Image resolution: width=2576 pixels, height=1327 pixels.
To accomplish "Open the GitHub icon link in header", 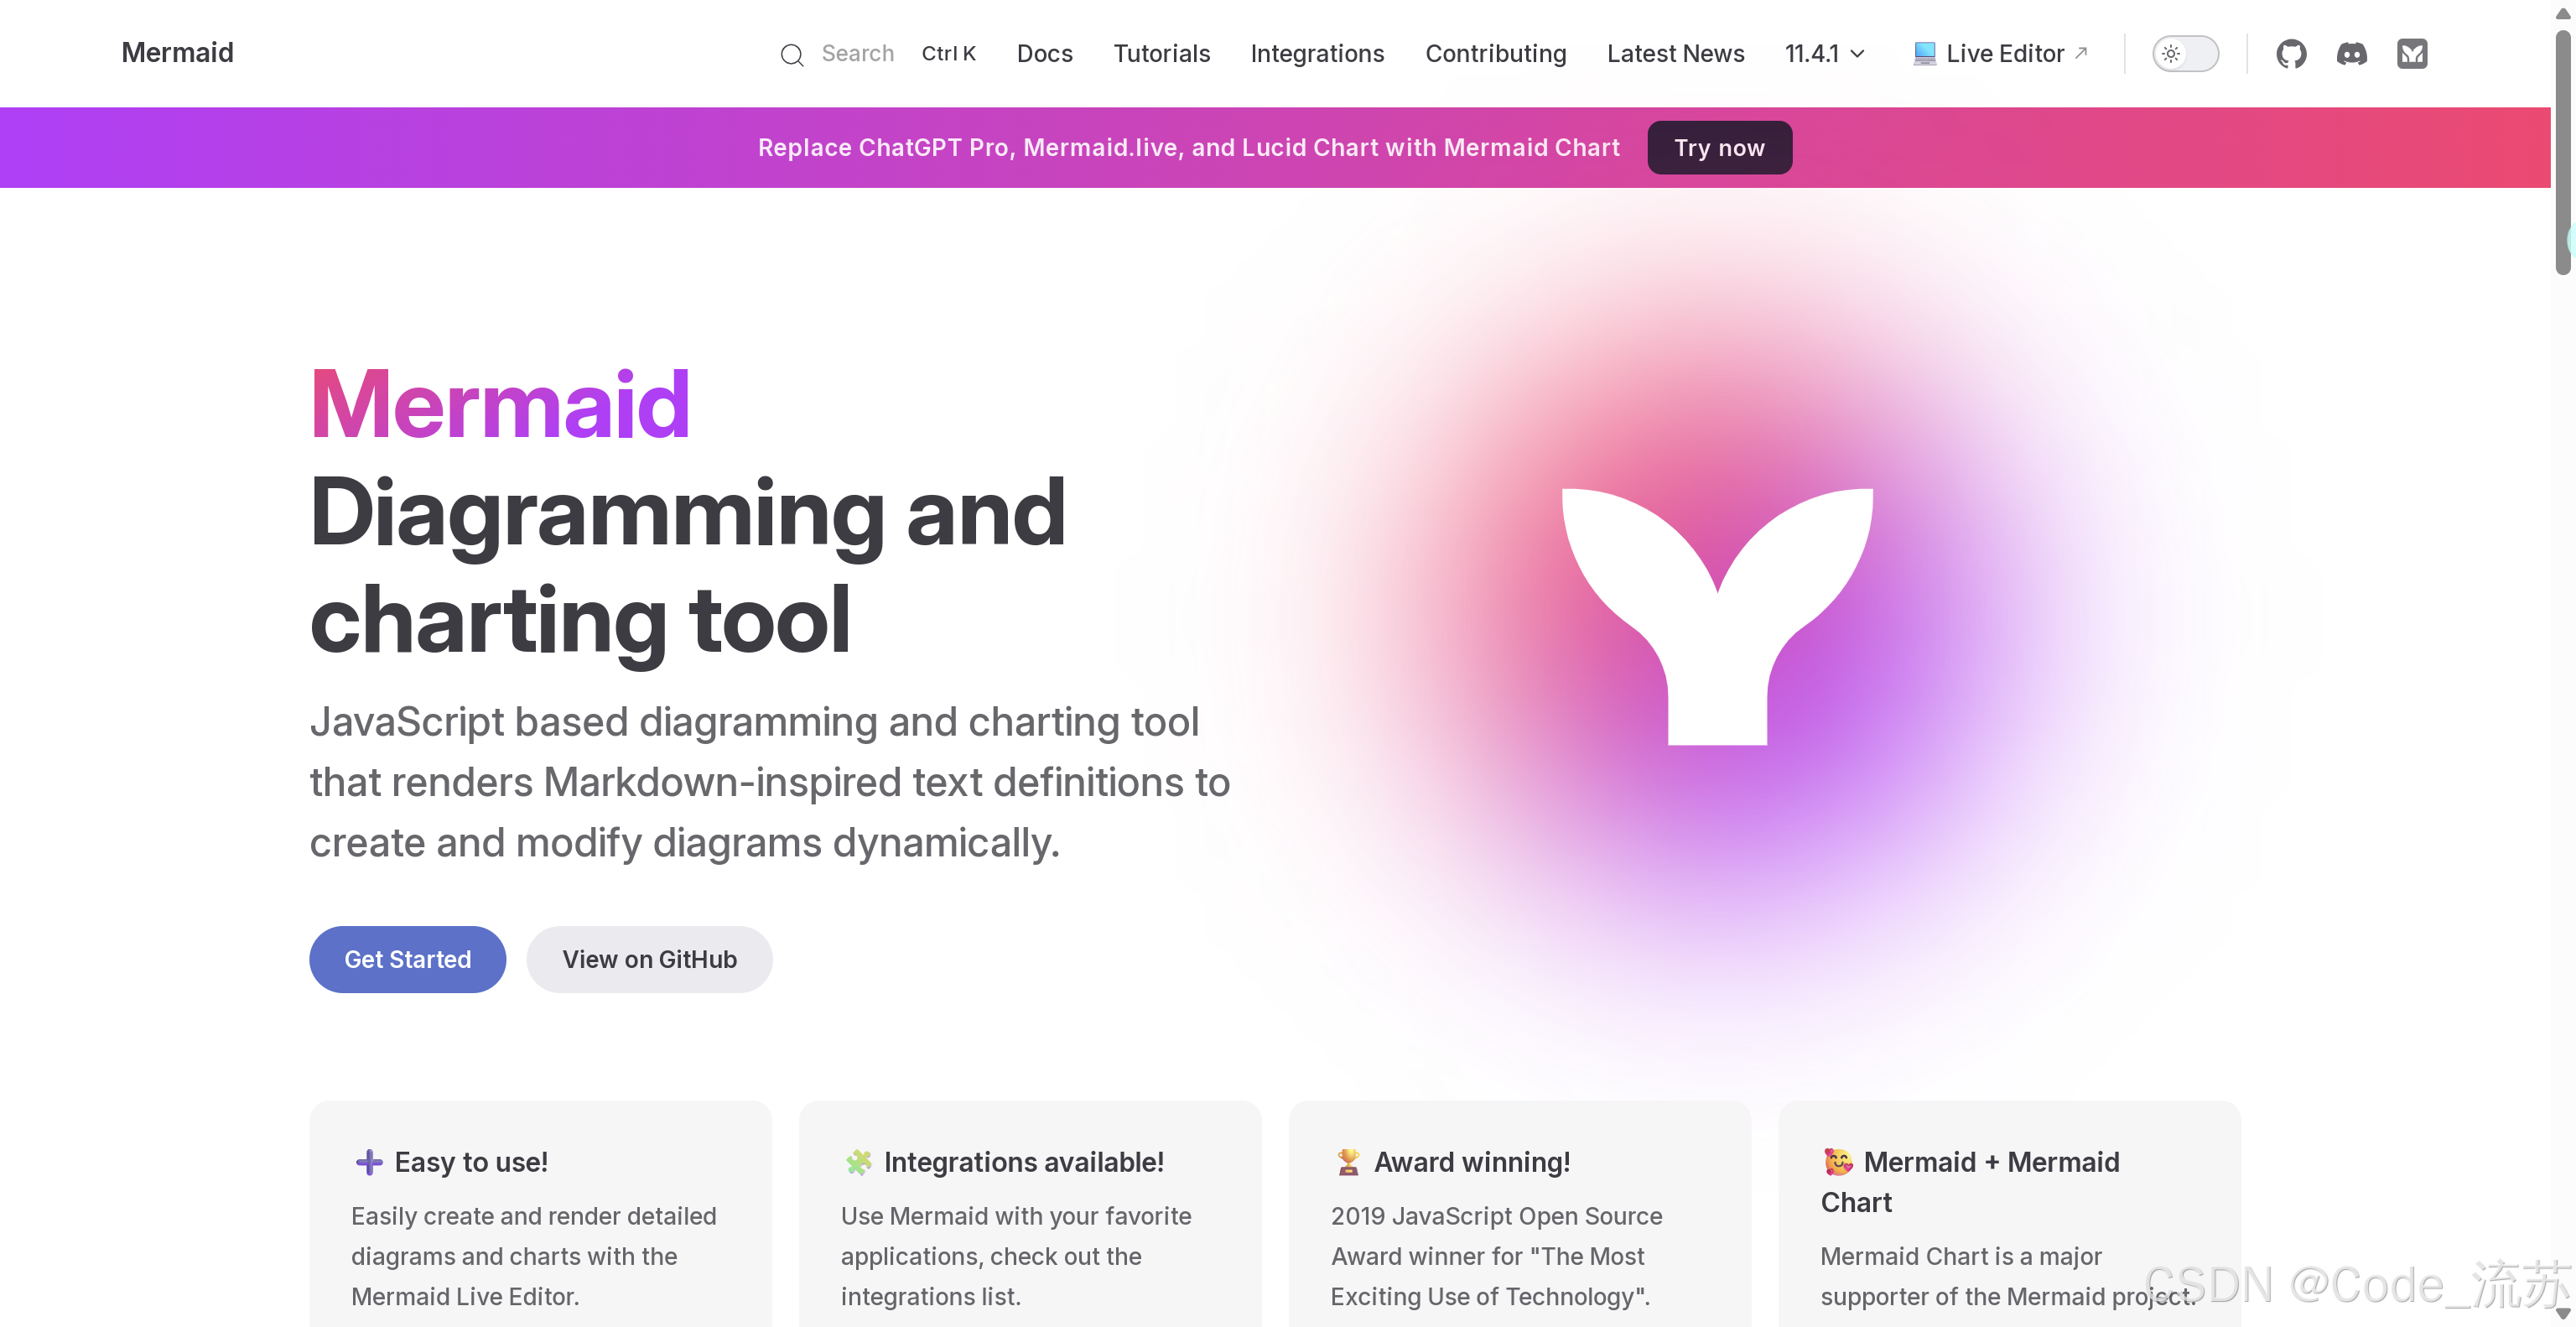I will coord(2291,53).
